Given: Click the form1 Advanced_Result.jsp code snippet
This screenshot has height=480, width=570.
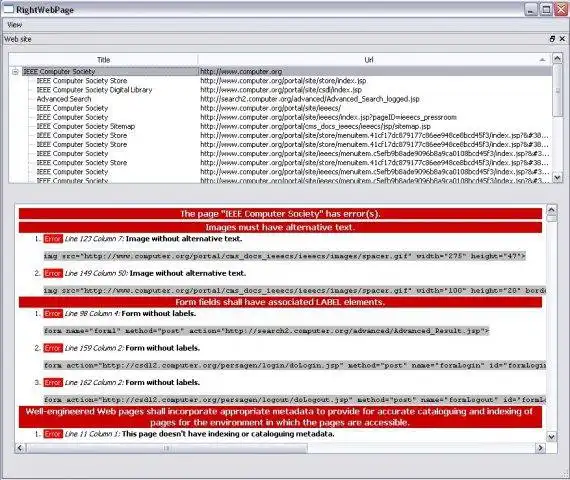Looking at the screenshot, I should [266, 331].
